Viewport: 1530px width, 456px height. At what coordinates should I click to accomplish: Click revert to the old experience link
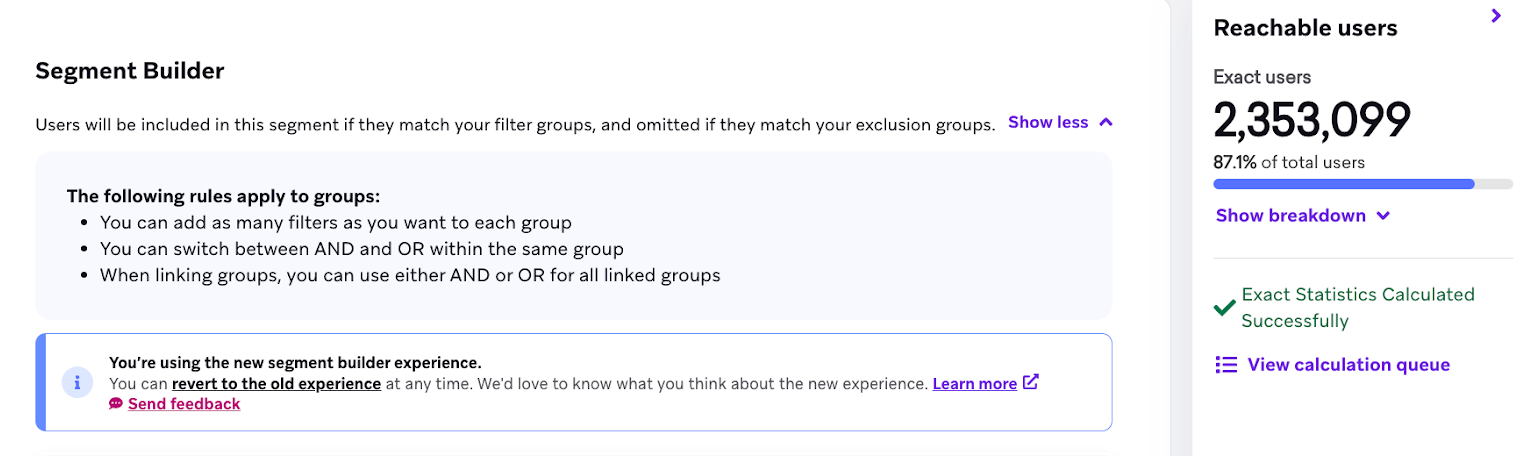tap(276, 384)
